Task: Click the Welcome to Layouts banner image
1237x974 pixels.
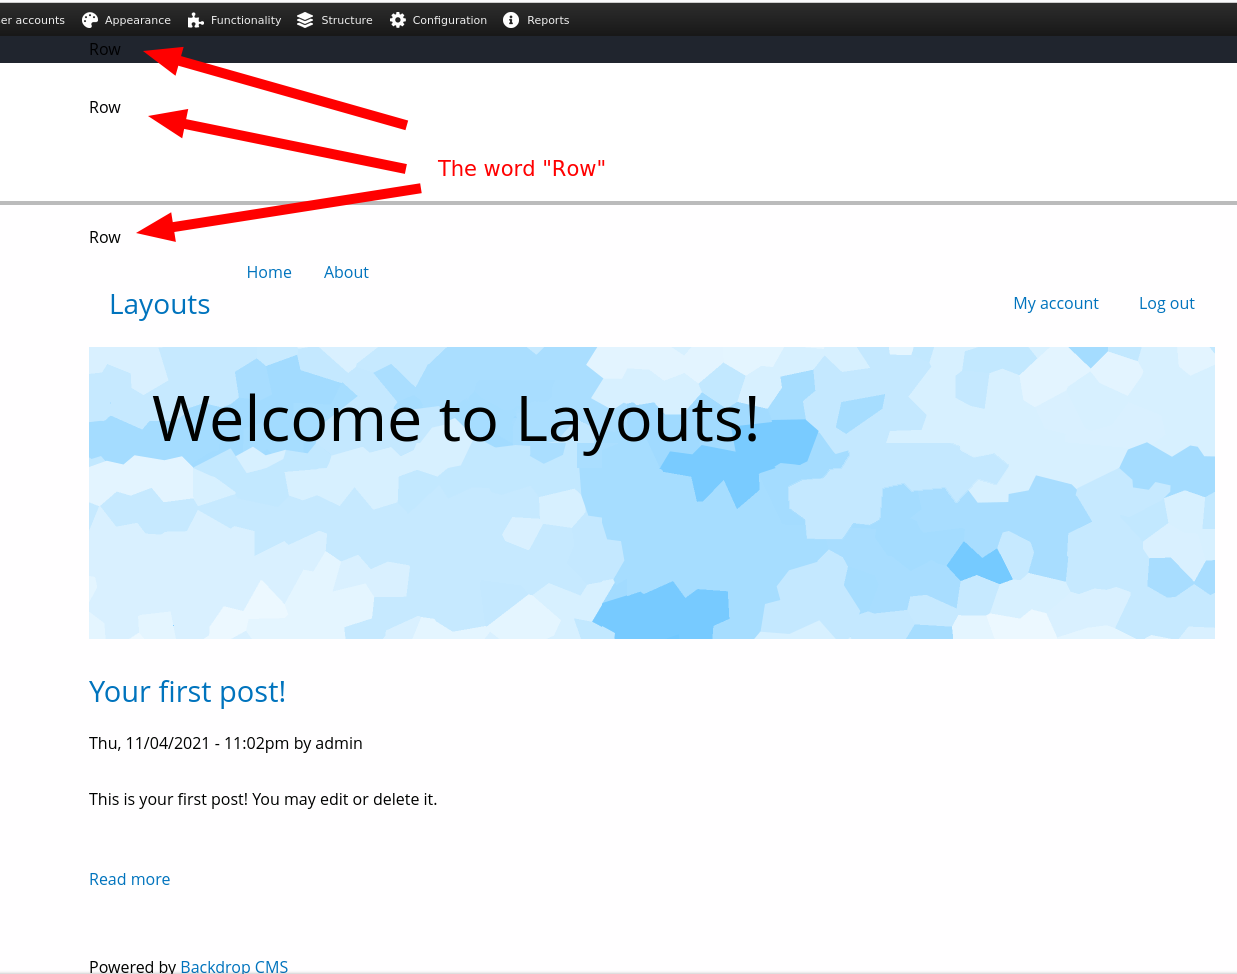Action: click(x=651, y=492)
